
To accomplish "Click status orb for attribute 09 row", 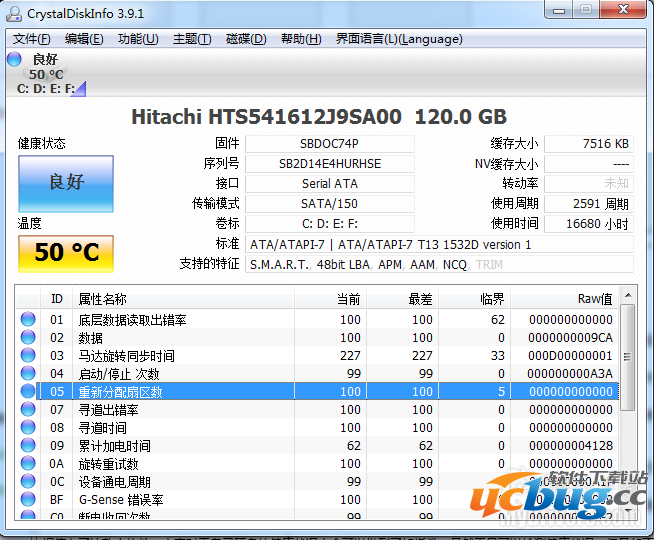I will [x=28, y=446].
